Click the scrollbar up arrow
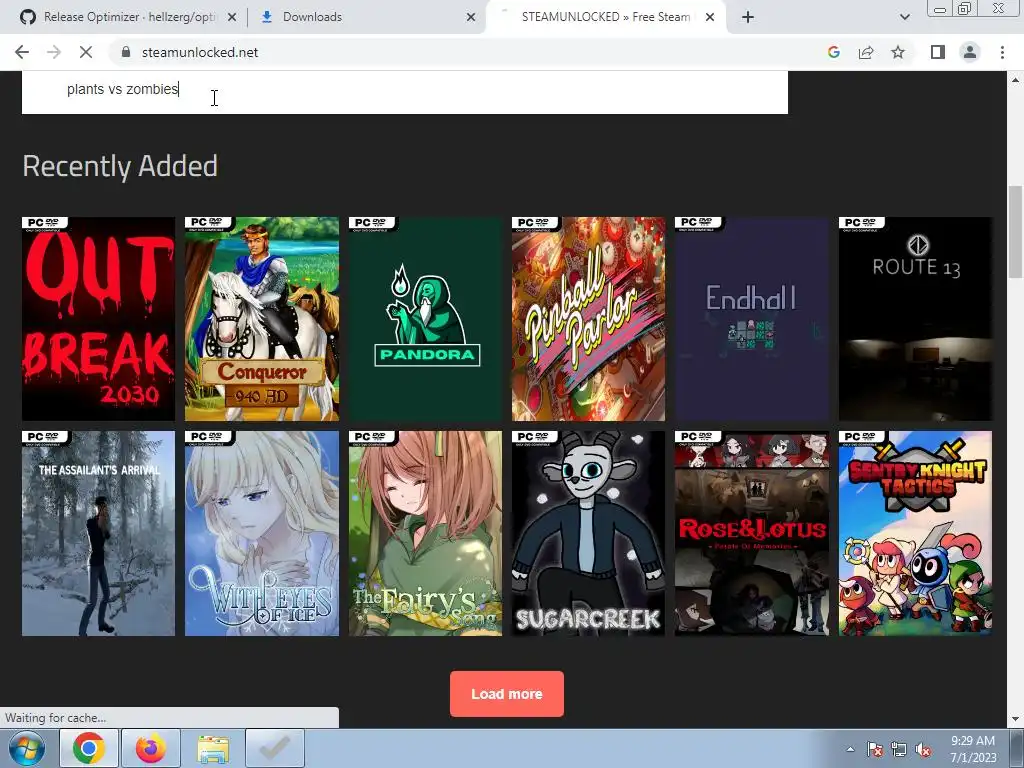Viewport: 1024px width, 768px height. tap(1016, 80)
